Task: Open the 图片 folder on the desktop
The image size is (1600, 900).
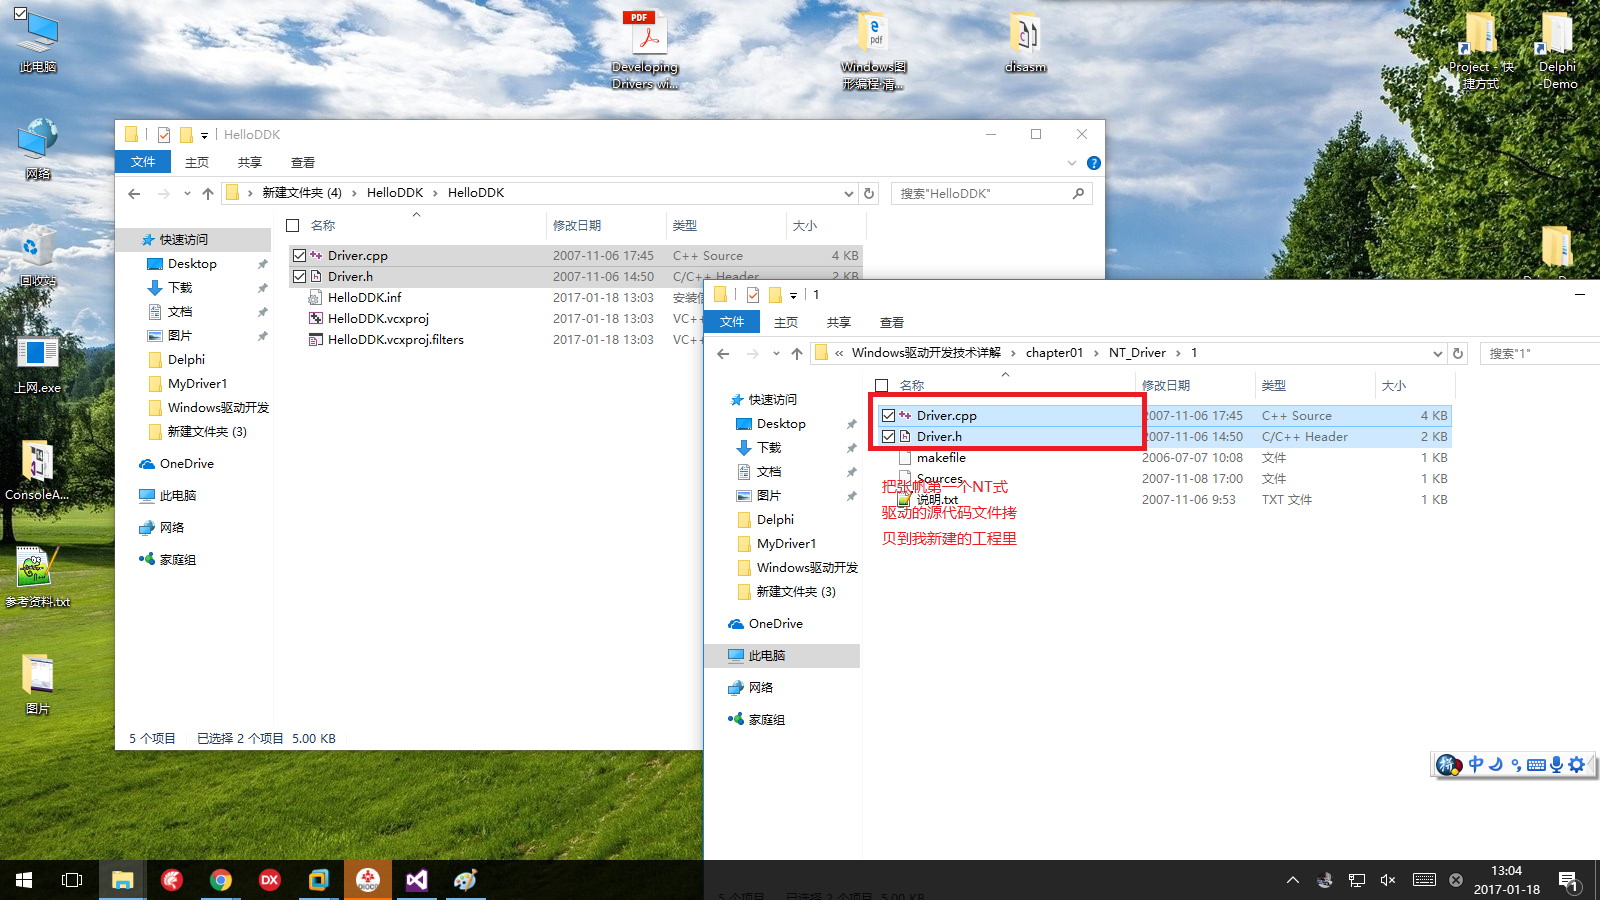Action: [38, 684]
